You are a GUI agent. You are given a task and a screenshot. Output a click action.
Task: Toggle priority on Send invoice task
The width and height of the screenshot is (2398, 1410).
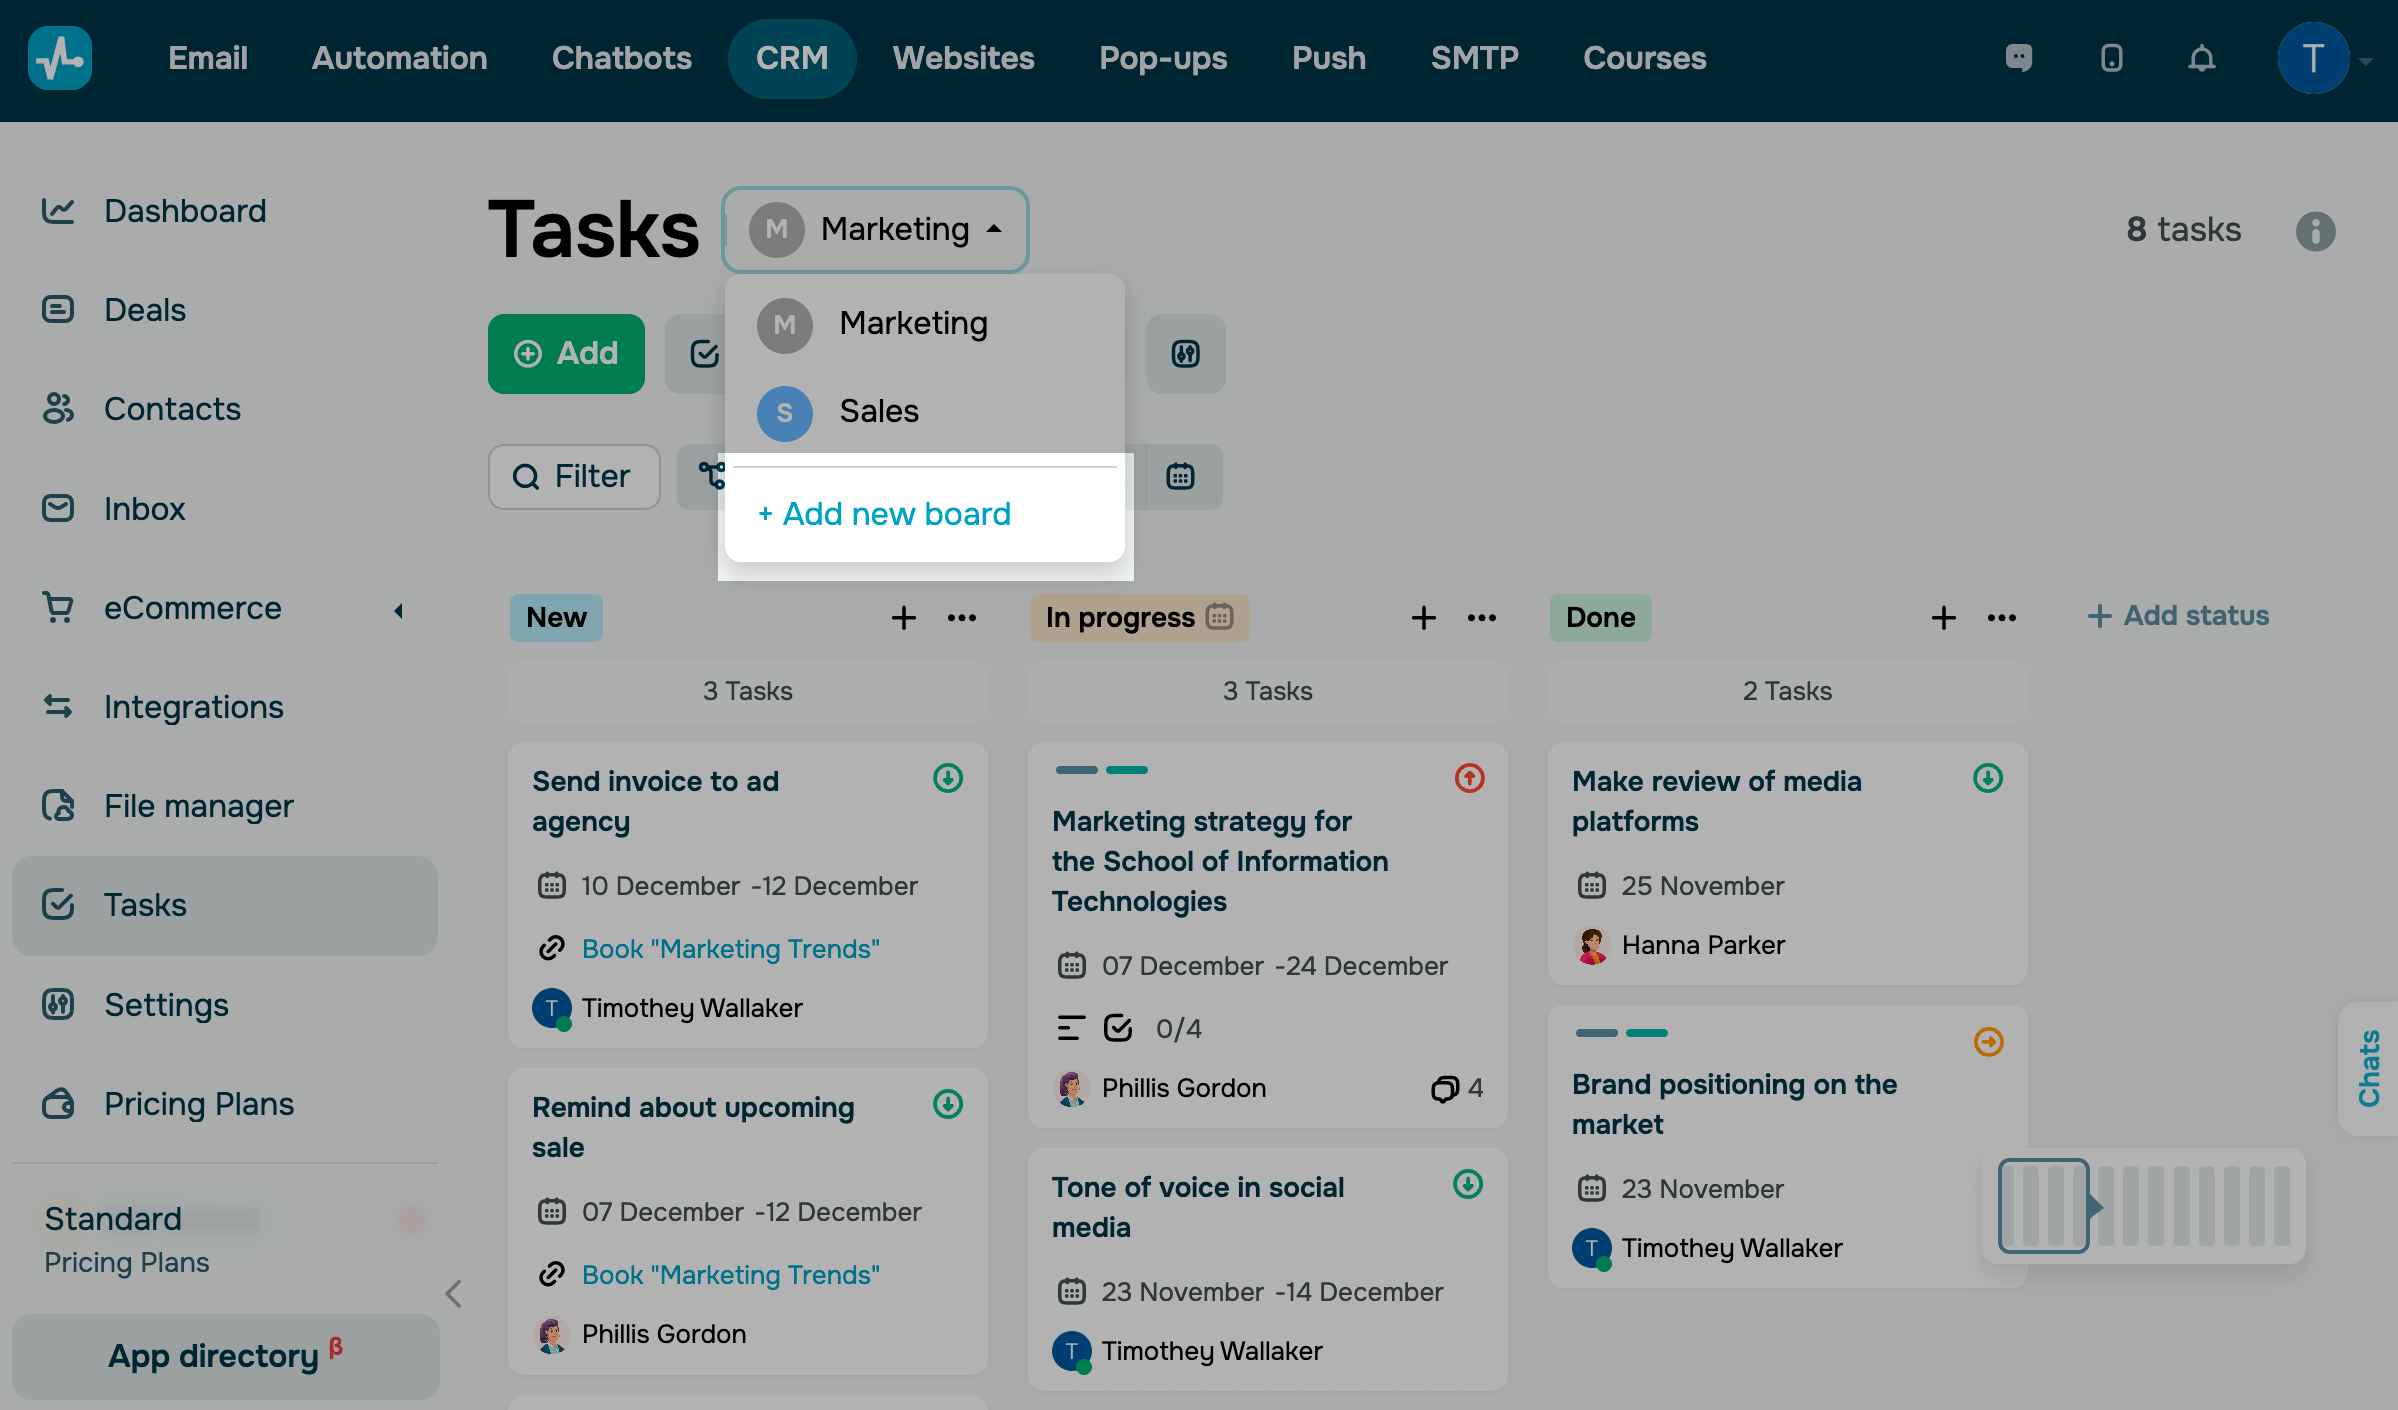pos(947,778)
